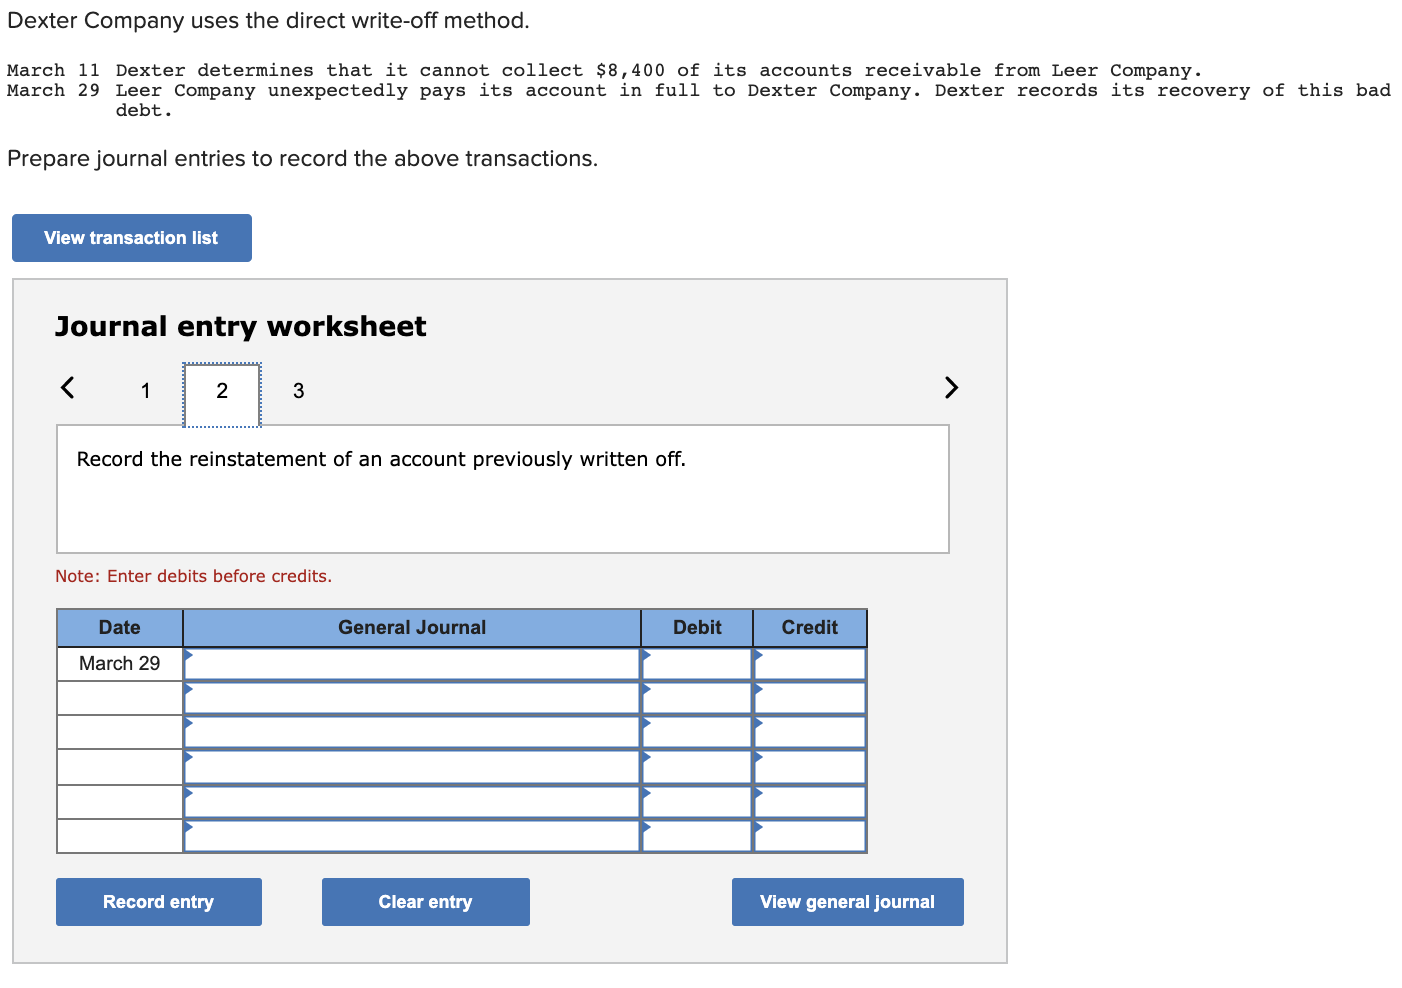Viewport: 1402px width, 988px height.
Task: Click the Credit field in third row
Action: point(810,732)
